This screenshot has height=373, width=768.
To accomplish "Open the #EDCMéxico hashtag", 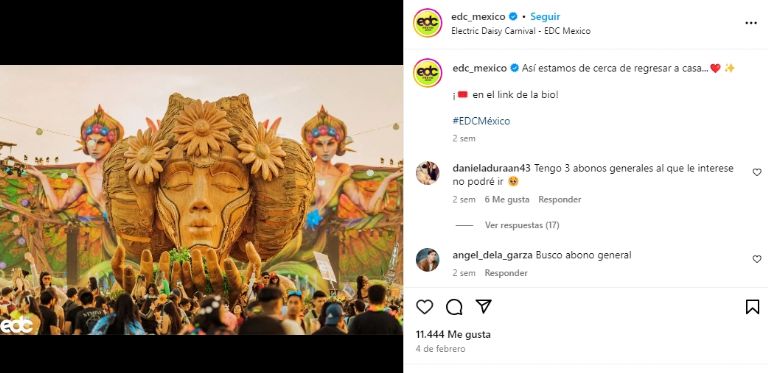I will pos(481,121).
